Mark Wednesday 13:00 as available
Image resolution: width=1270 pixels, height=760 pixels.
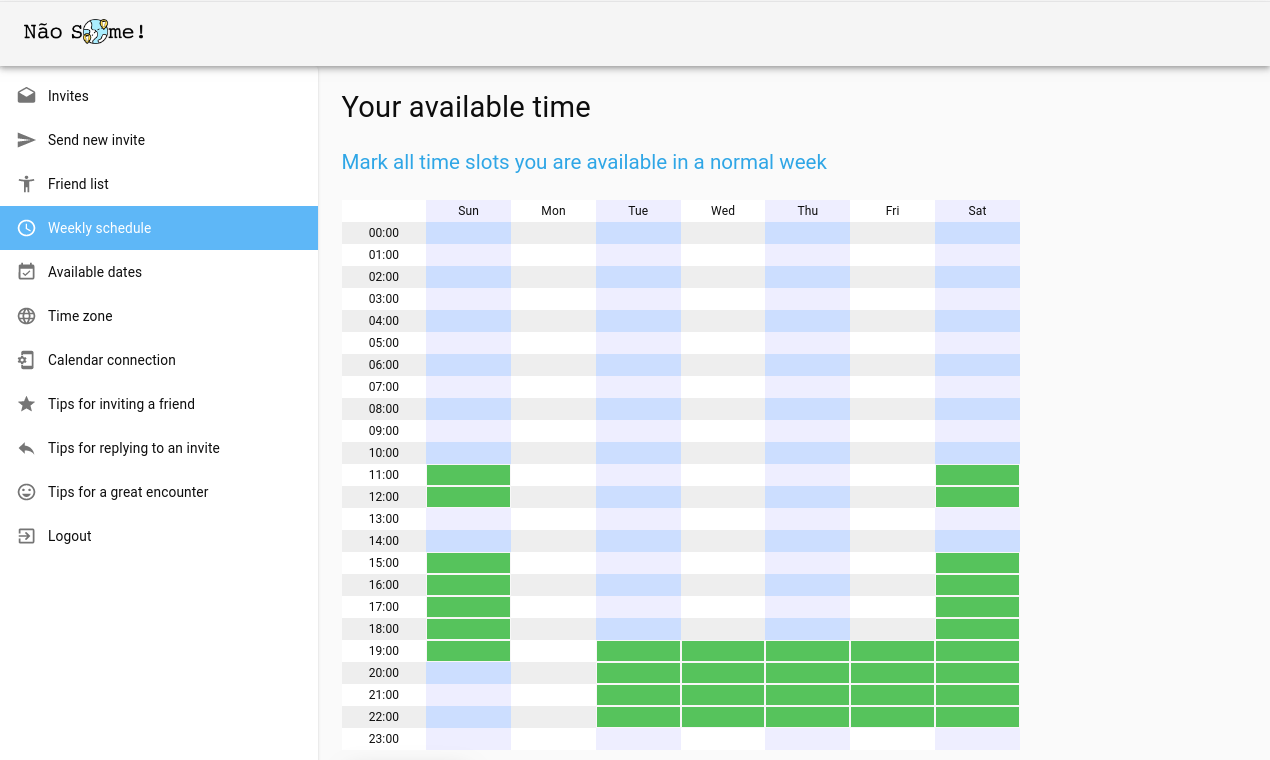(x=723, y=519)
